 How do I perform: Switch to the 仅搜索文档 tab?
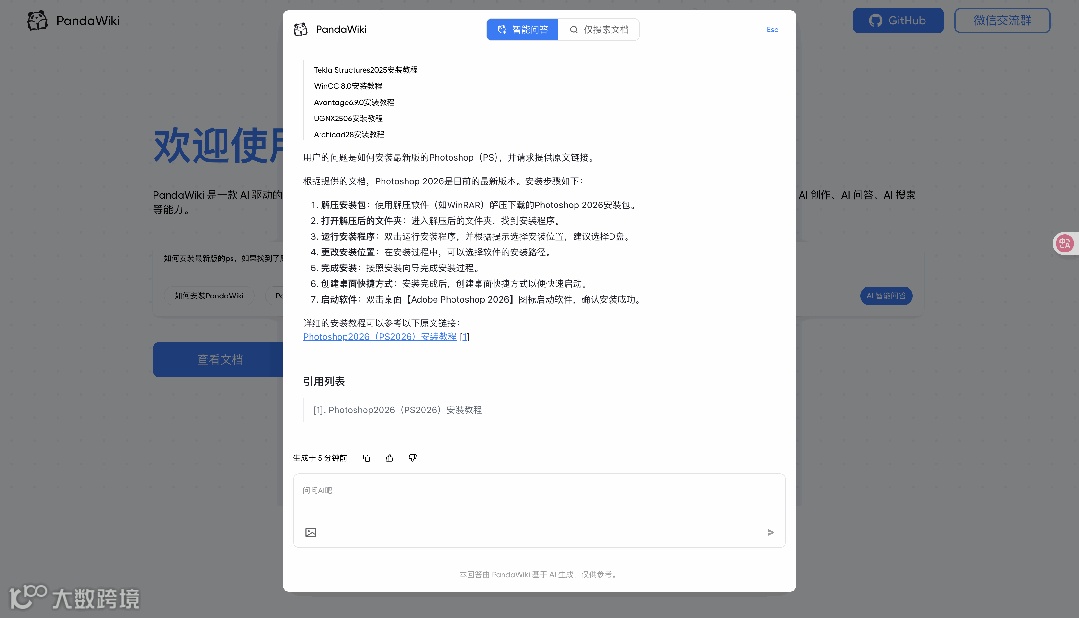599,30
